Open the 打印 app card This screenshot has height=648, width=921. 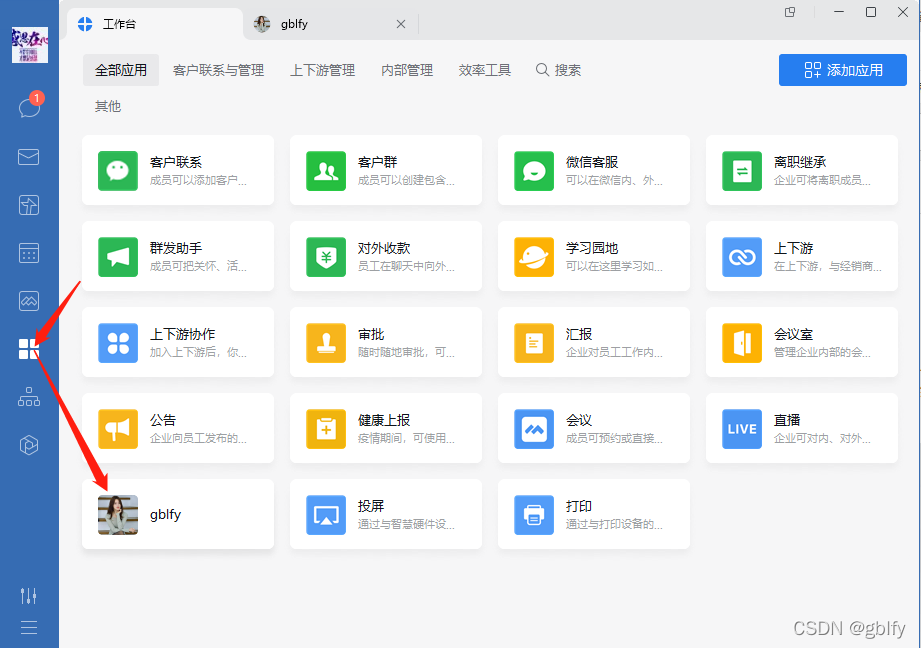point(594,514)
